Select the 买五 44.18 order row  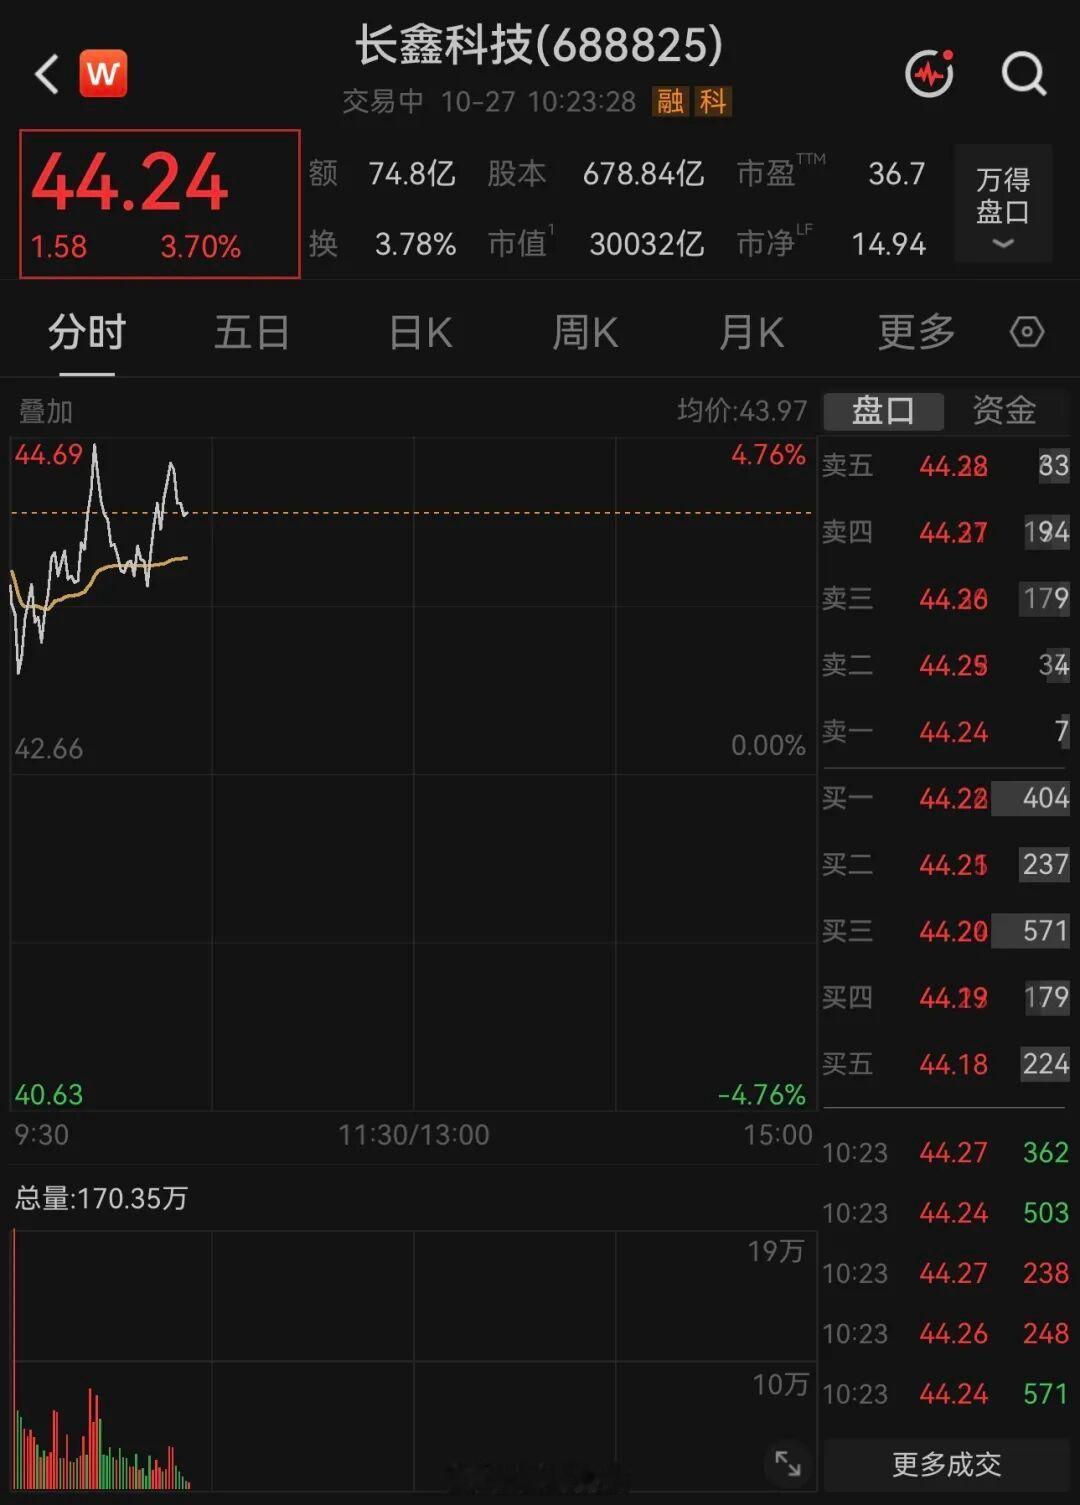pyautogui.click(x=946, y=1064)
